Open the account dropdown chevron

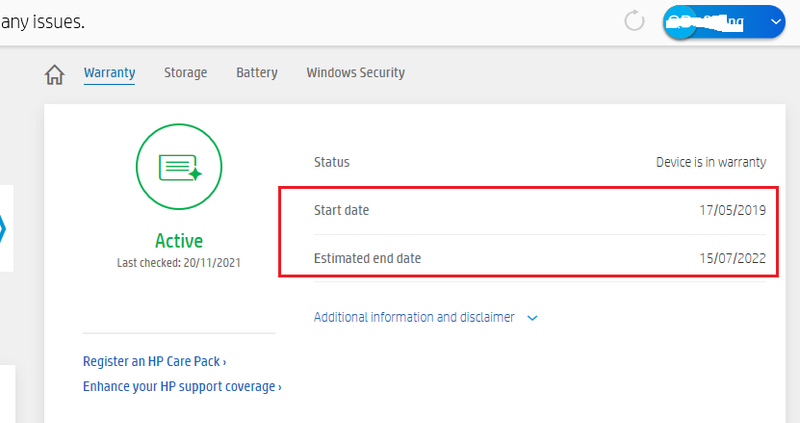point(776,22)
